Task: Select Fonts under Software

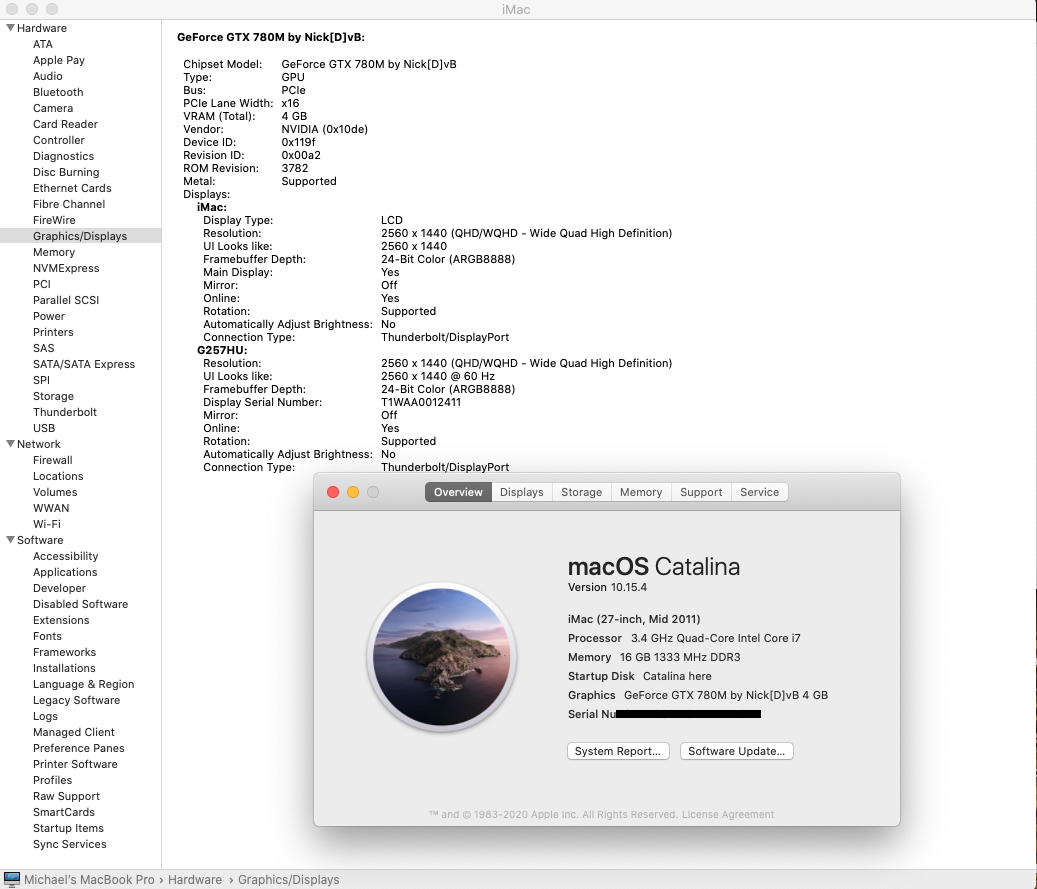Action: point(48,636)
